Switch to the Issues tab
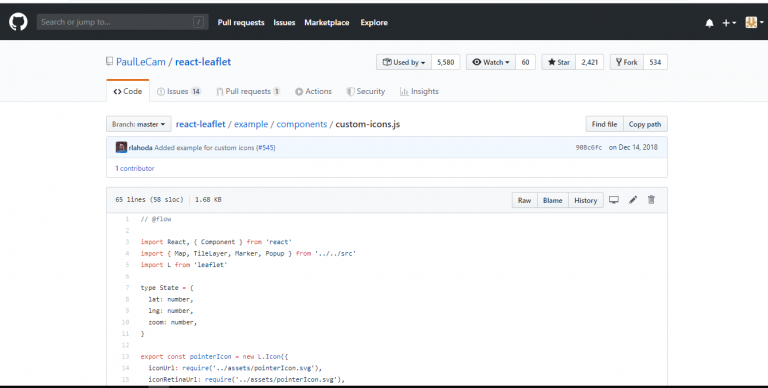Image resolution: width=768 pixels, height=388 pixels. (x=179, y=91)
